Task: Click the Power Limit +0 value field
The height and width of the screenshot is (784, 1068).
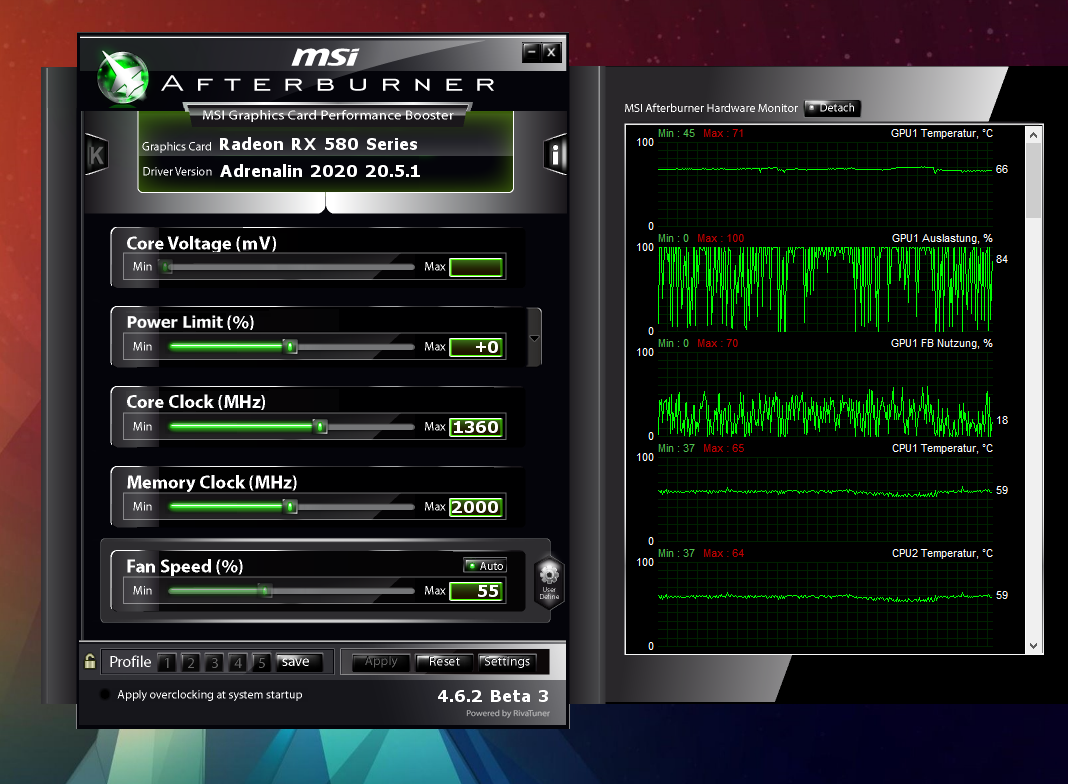Action: click(476, 347)
